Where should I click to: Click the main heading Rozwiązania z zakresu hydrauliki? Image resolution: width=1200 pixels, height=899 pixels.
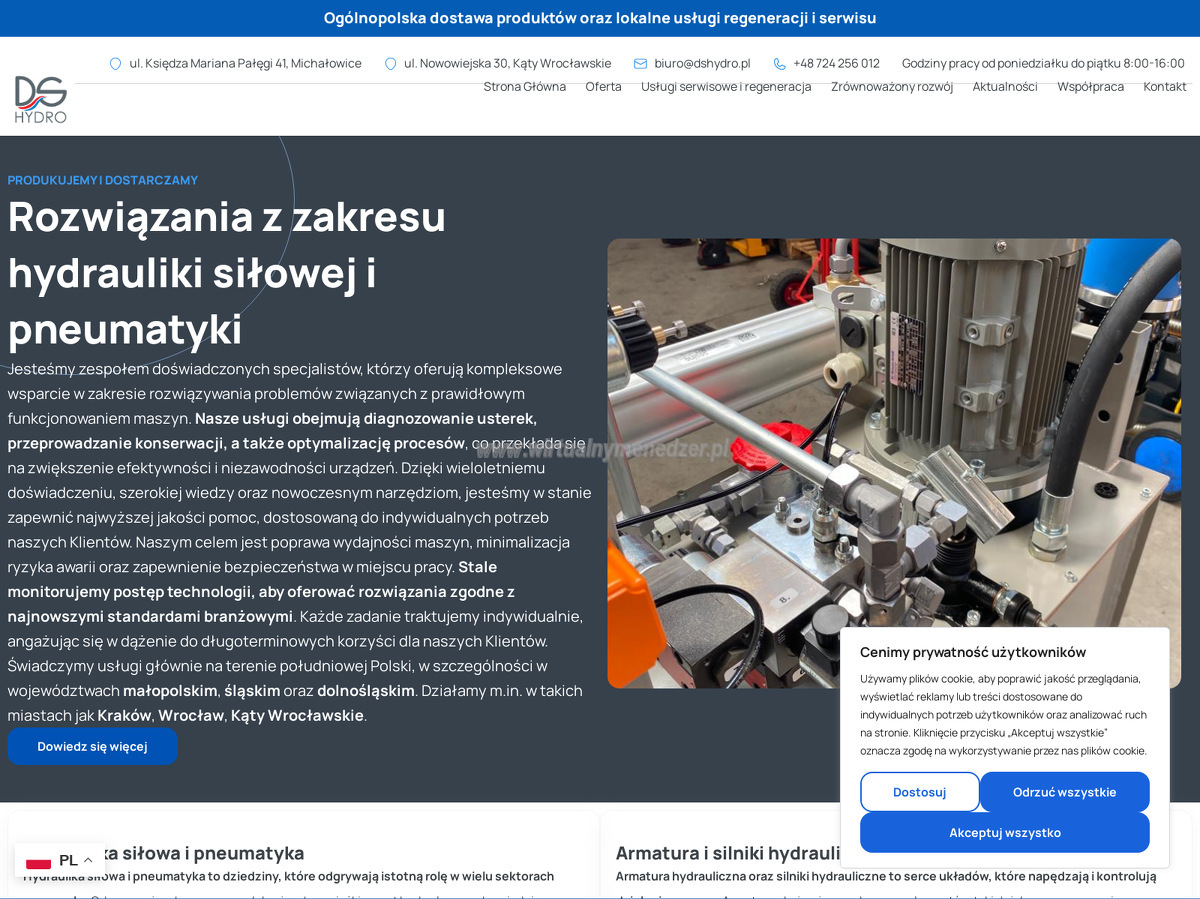pyautogui.click(x=227, y=273)
